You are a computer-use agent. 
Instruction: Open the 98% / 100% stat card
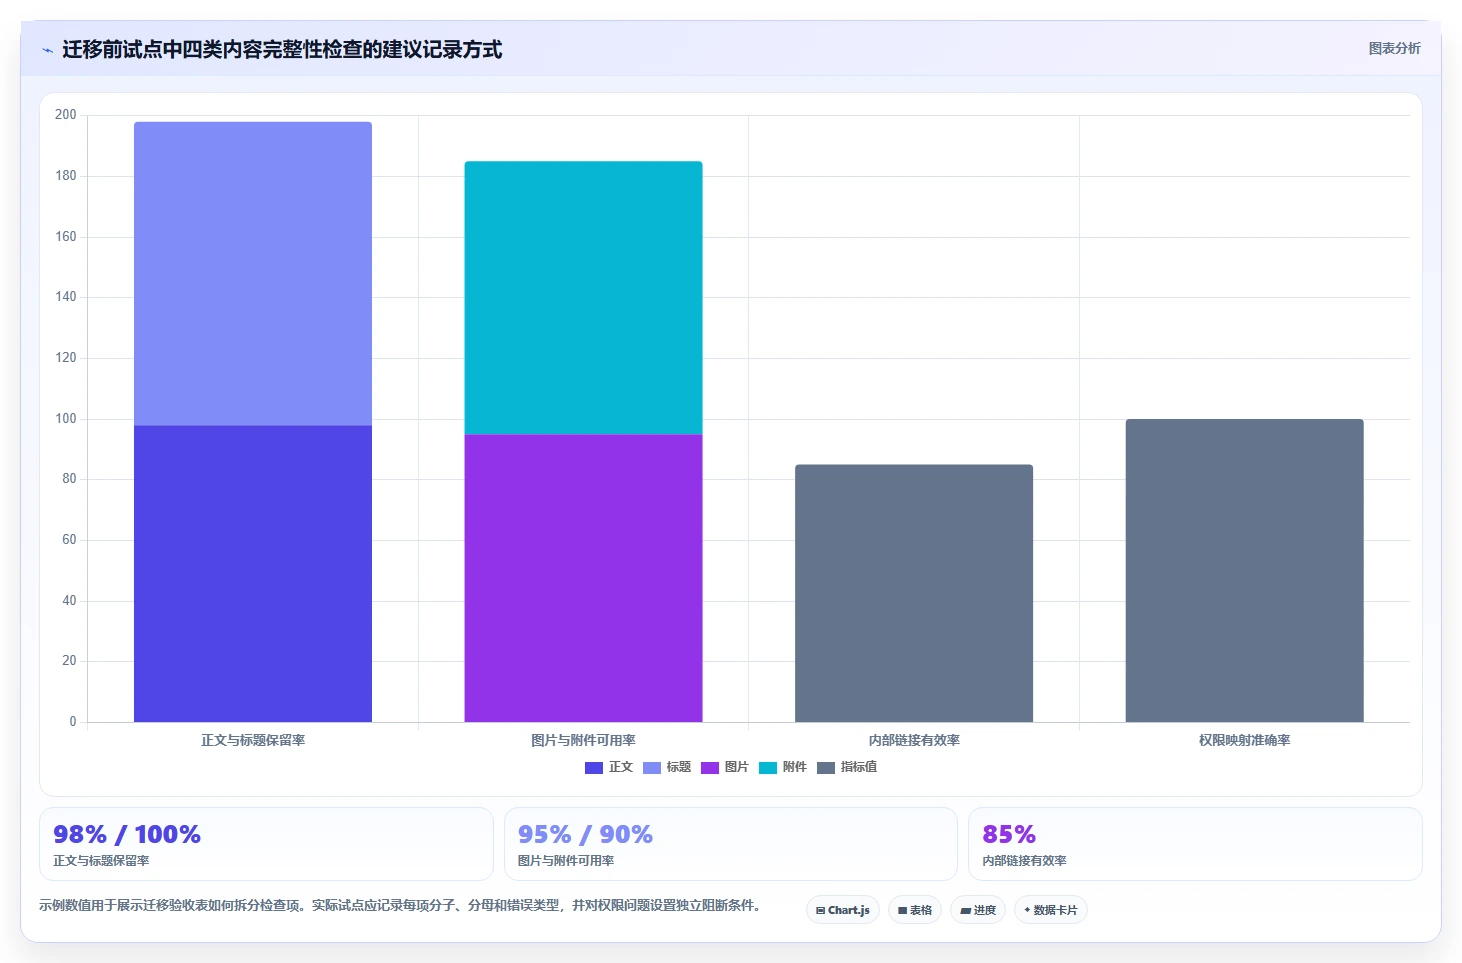(x=266, y=844)
